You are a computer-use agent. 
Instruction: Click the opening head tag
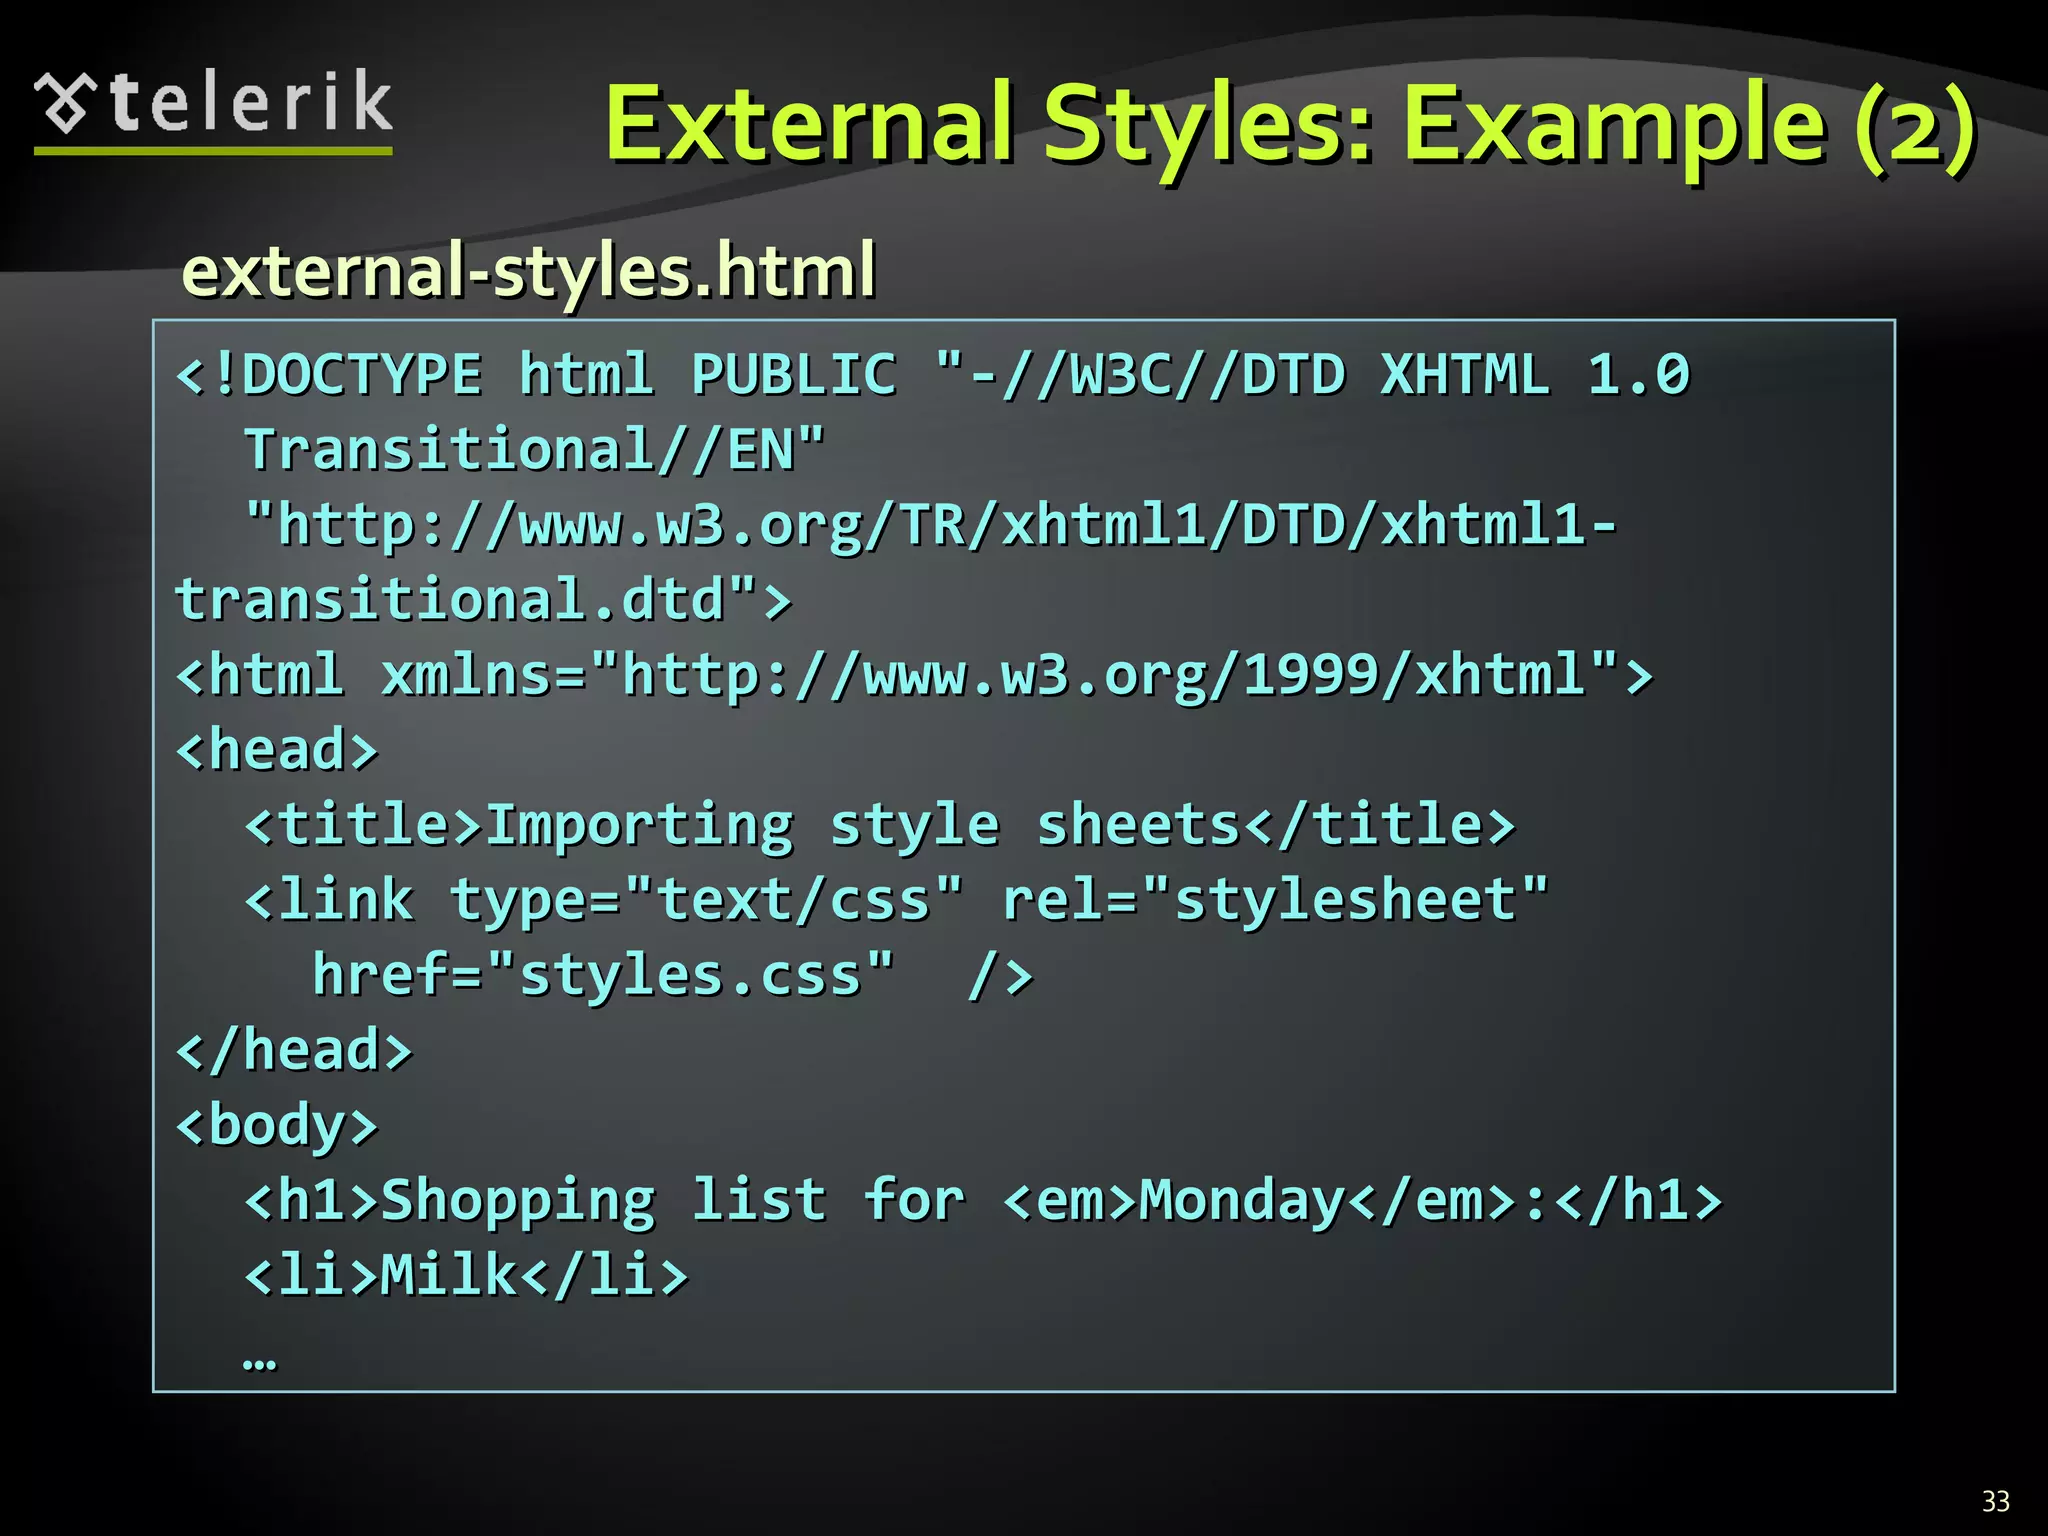(x=277, y=750)
